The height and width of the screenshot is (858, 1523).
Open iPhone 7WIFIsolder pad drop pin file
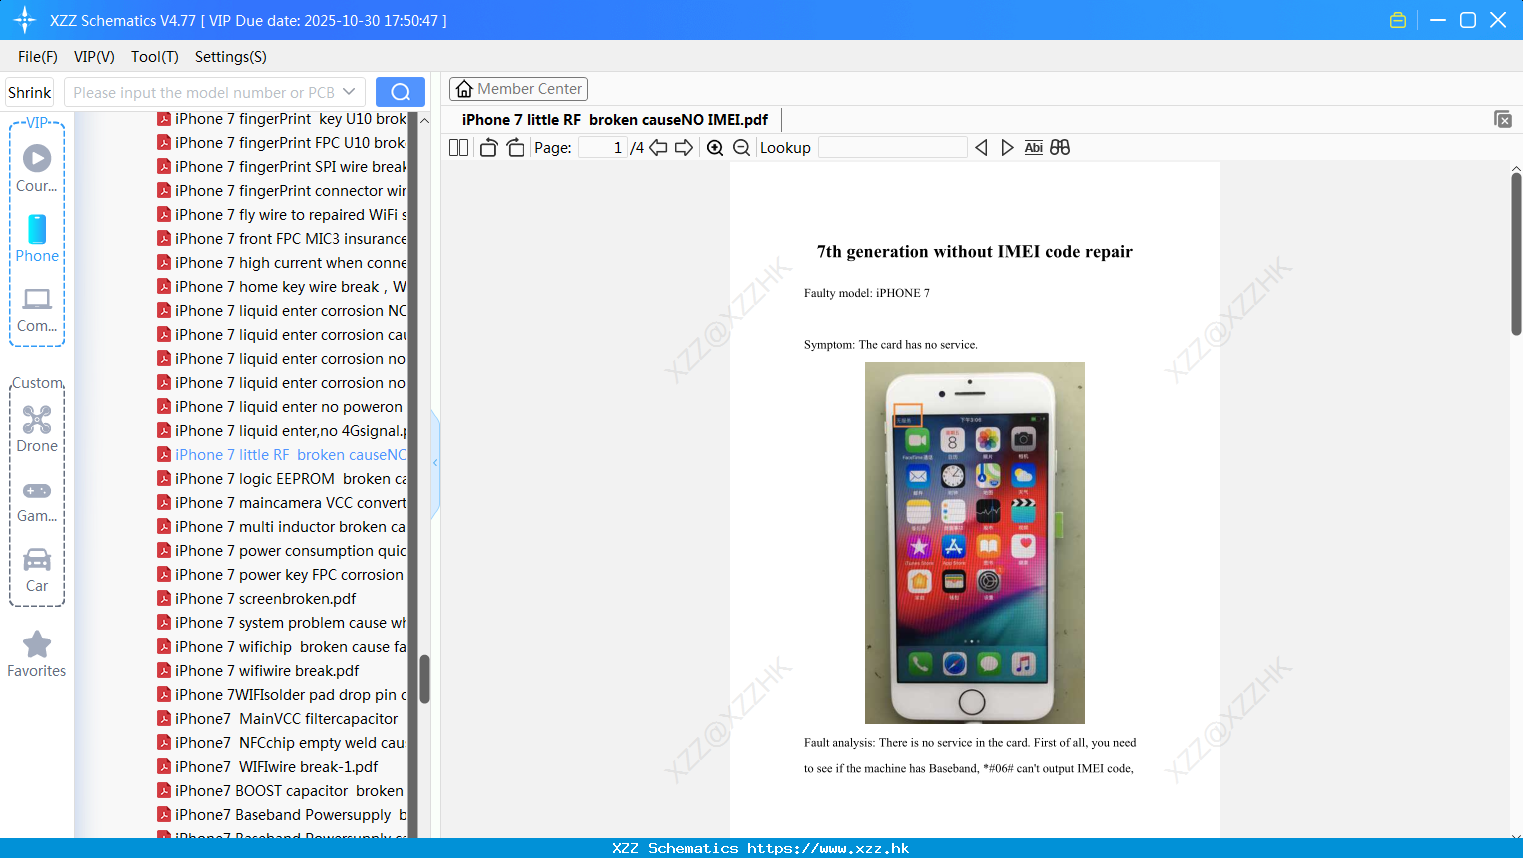[281, 695]
